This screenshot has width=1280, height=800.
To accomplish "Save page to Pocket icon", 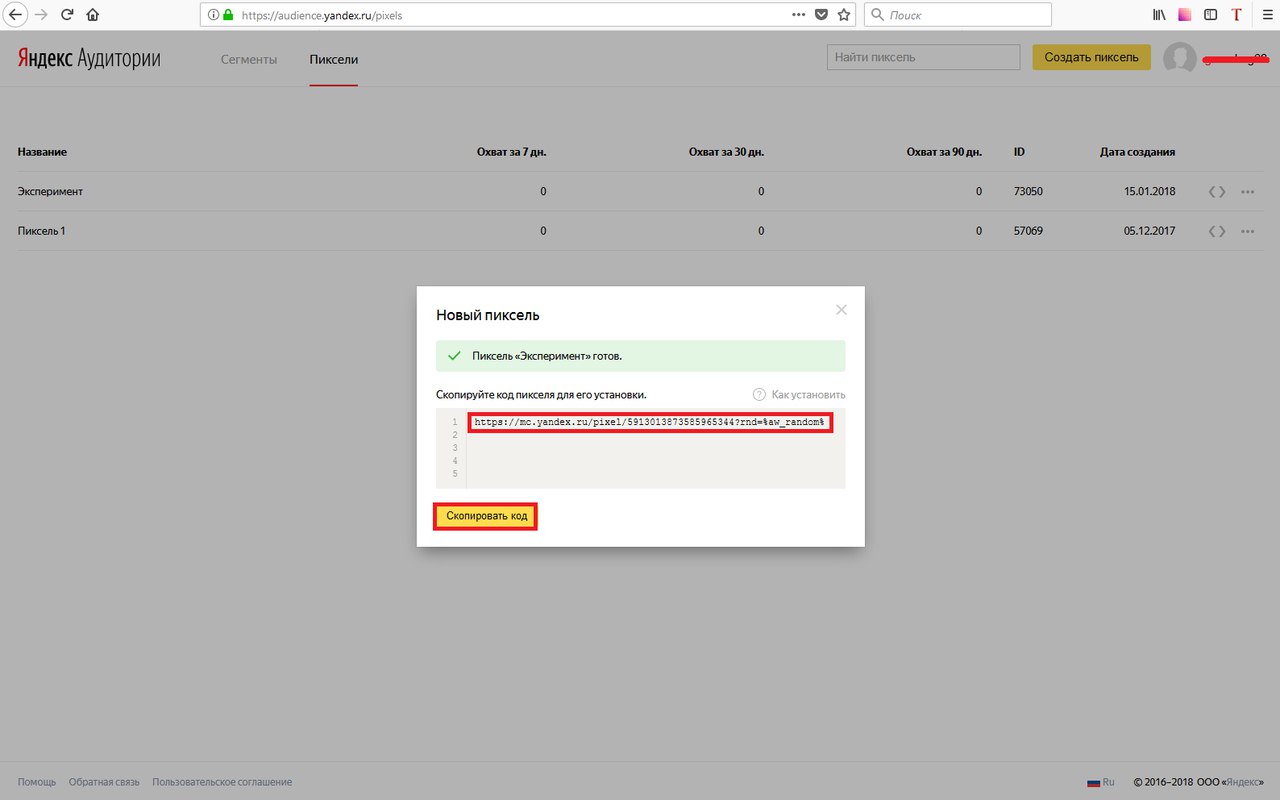I will [x=821, y=15].
